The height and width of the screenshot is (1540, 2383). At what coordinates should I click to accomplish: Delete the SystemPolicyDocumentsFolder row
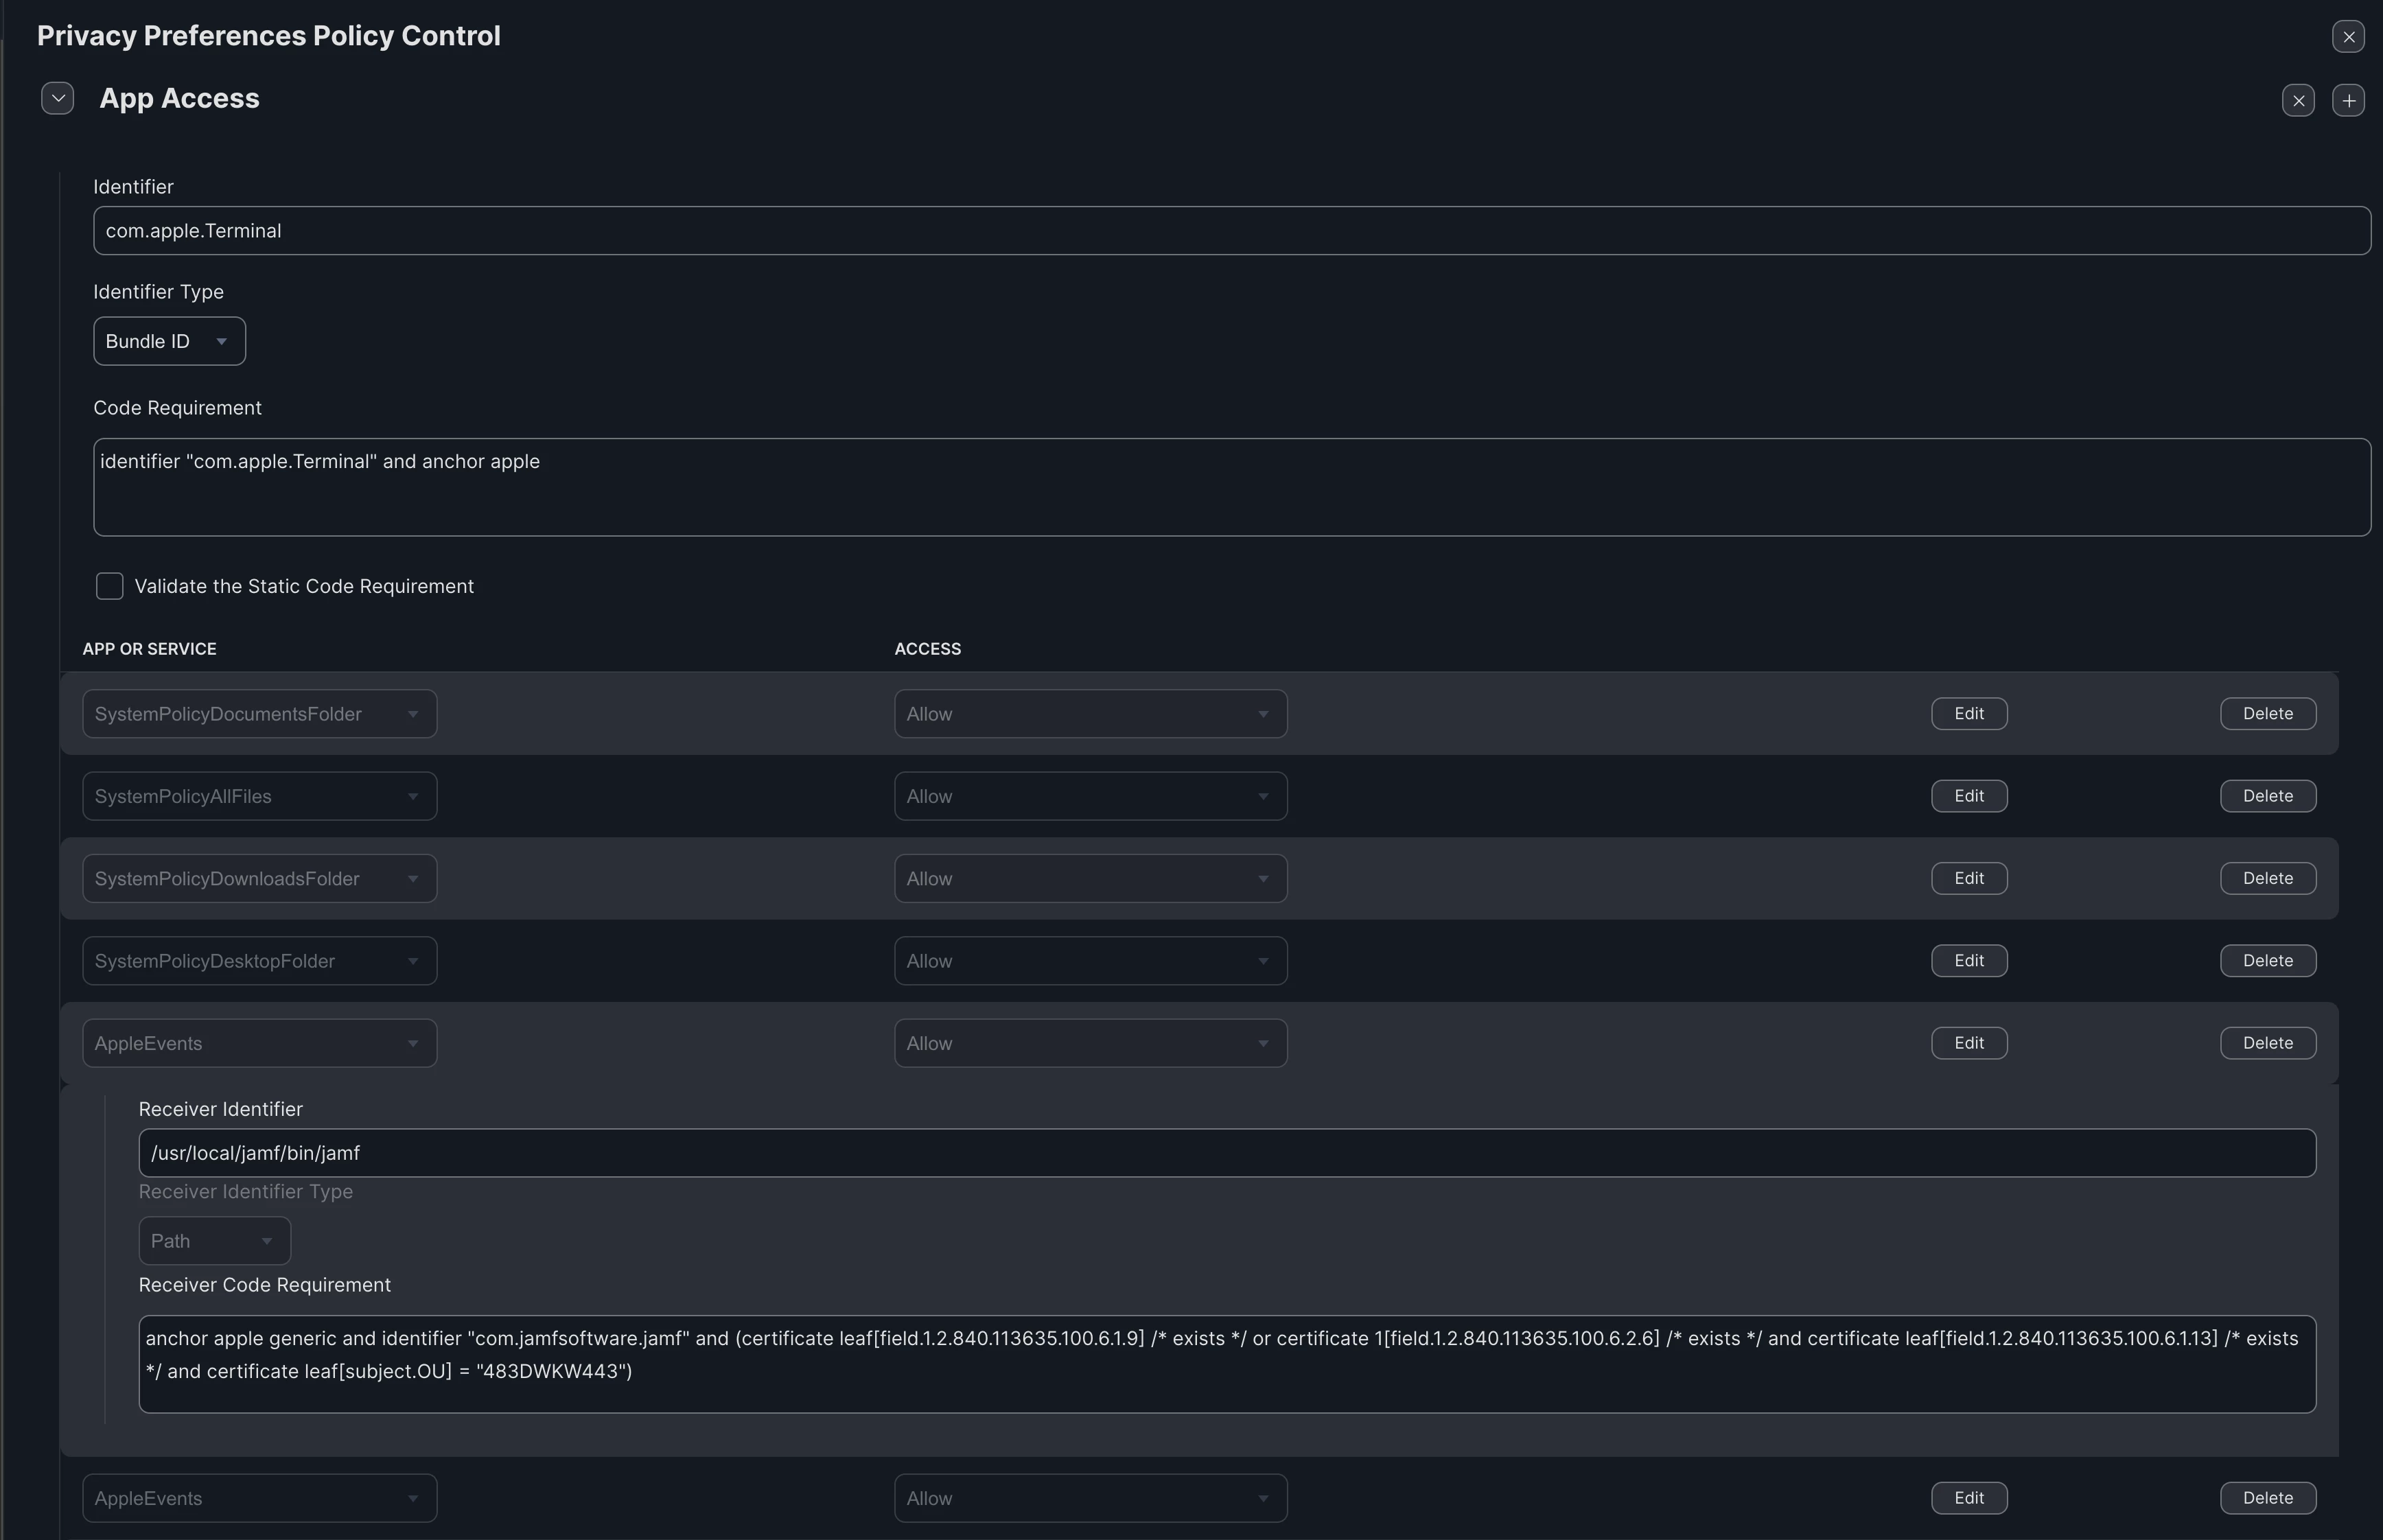pos(2268,714)
